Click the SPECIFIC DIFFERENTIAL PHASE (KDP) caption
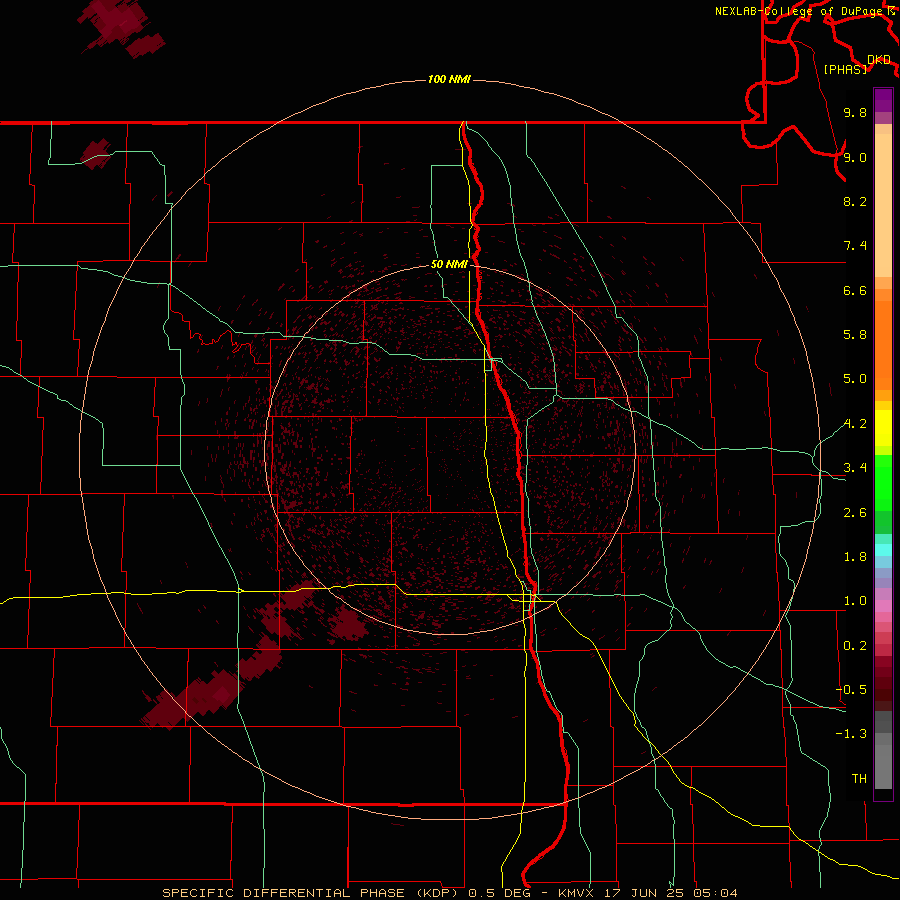The image size is (900, 900). [311, 893]
